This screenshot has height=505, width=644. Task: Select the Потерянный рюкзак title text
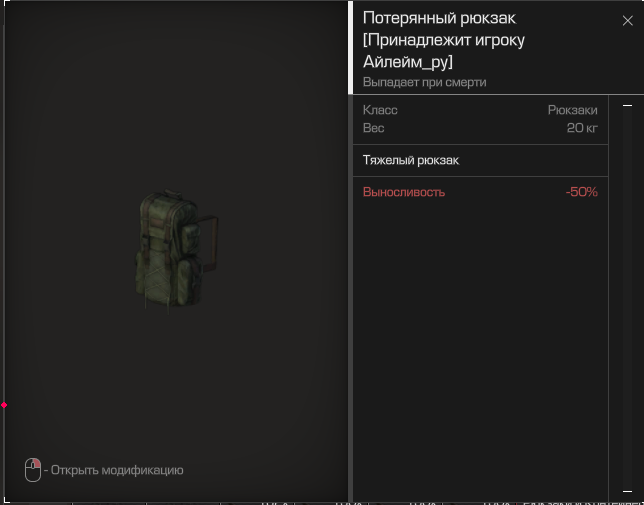point(439,18)
